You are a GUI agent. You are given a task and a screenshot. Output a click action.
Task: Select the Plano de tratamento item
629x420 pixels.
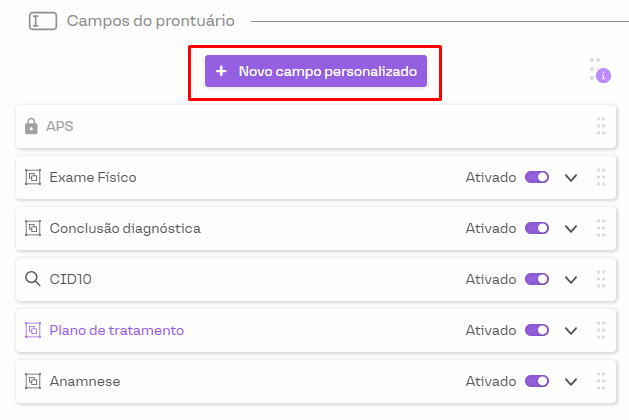117,330
